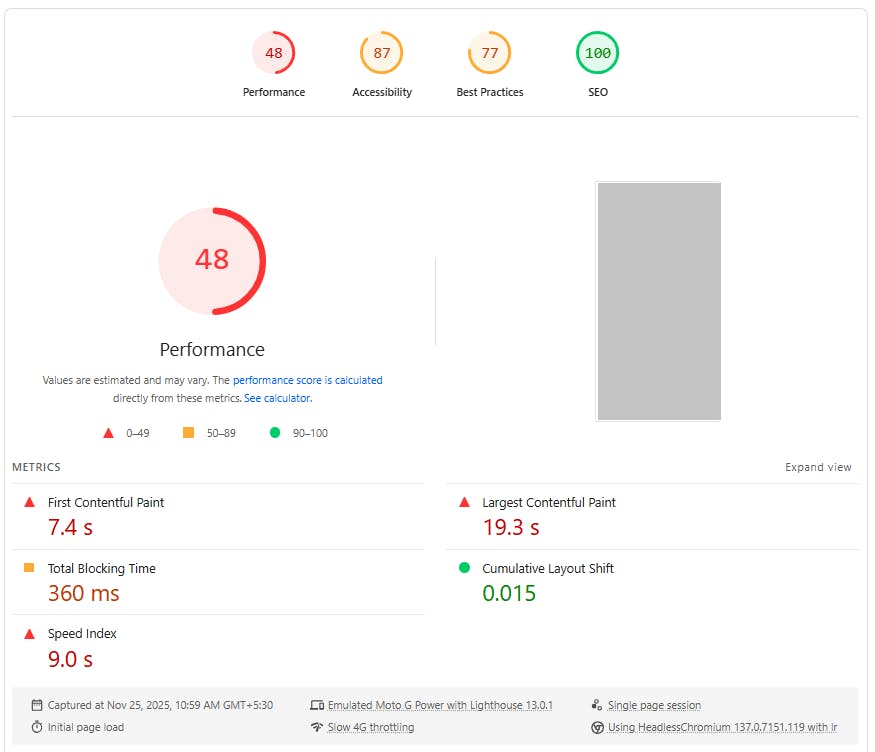Select the Accessibility 87 score gauge
Screen dimensions: 875x752
click(381, 53)
